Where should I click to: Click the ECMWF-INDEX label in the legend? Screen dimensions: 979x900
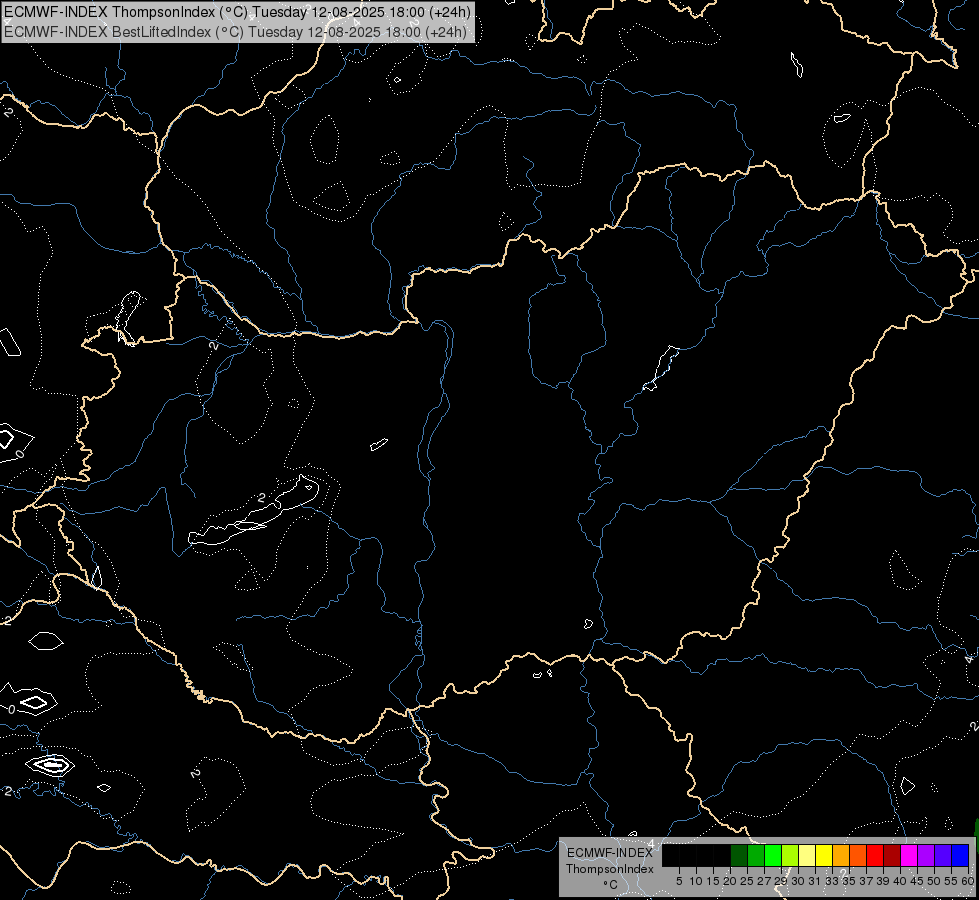(610, 853)
